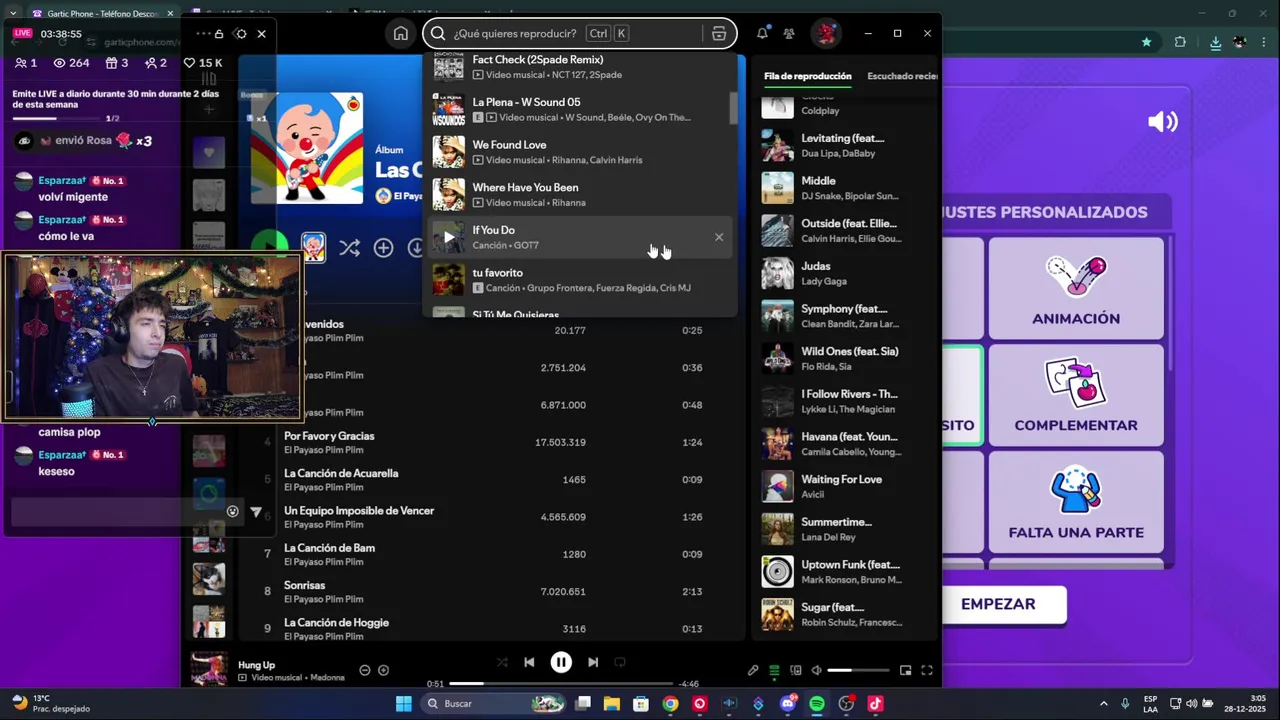Toggle shuffle in player bar
This screenshot has width=1280, height=720.
click(502, 662)
